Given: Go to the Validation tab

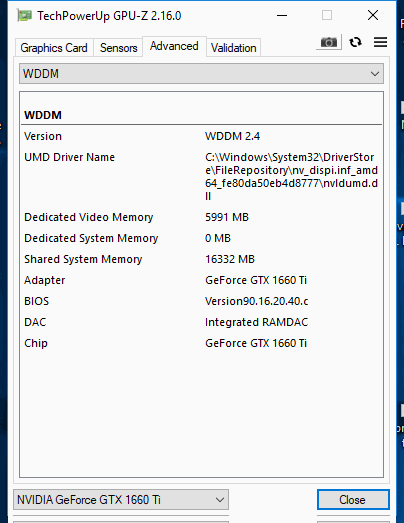Looking at the screenshot, I should pos(234,48).
